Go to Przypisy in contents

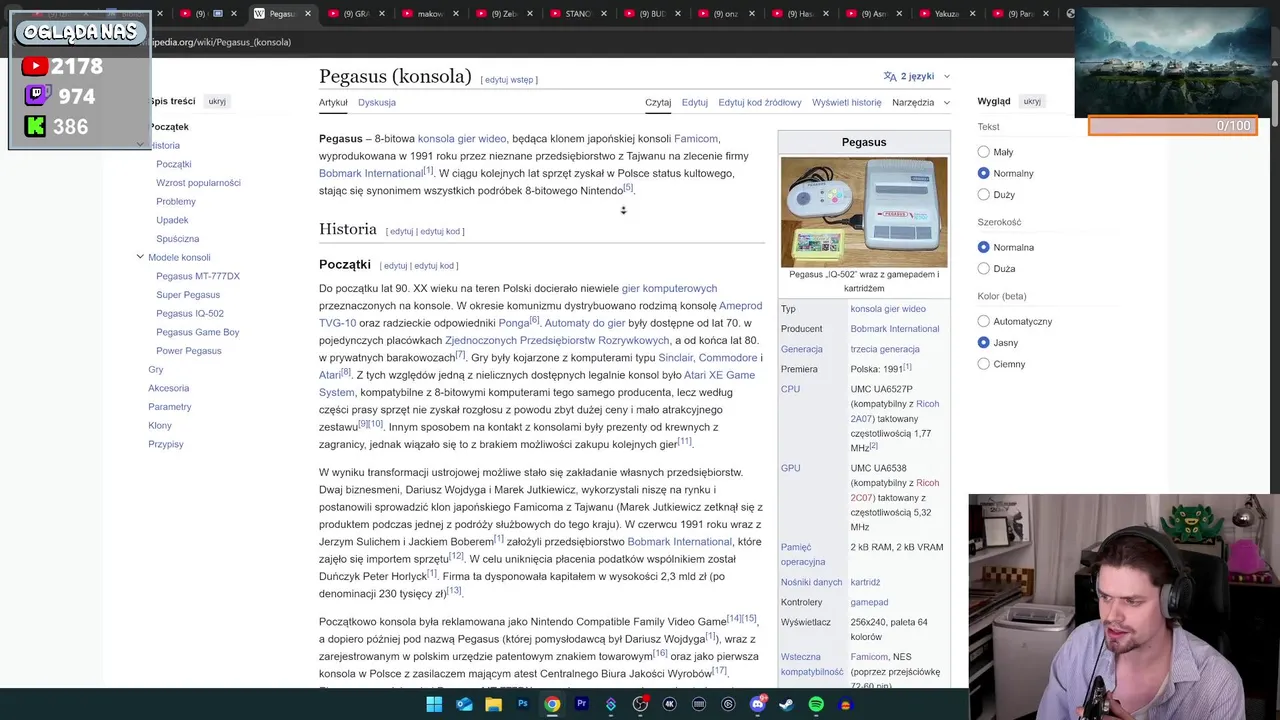point(166,444)
